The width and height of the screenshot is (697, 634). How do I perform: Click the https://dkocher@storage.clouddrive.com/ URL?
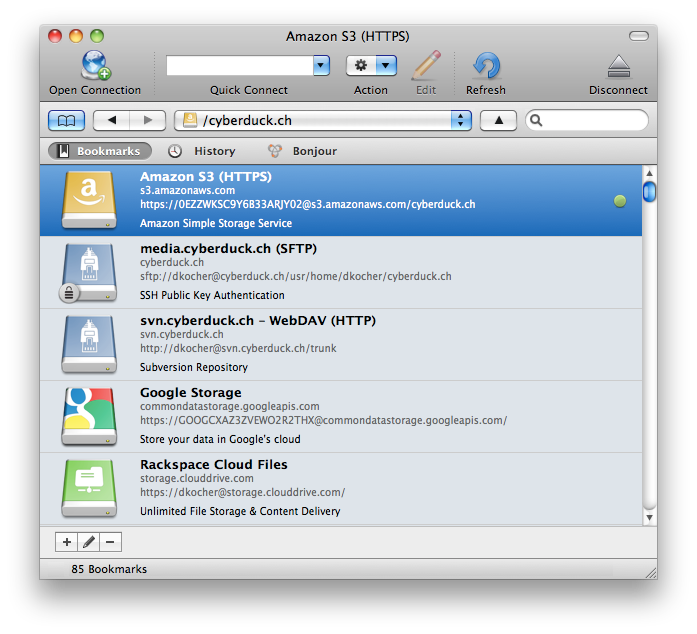pyautogui.click(x=243, y=493)
